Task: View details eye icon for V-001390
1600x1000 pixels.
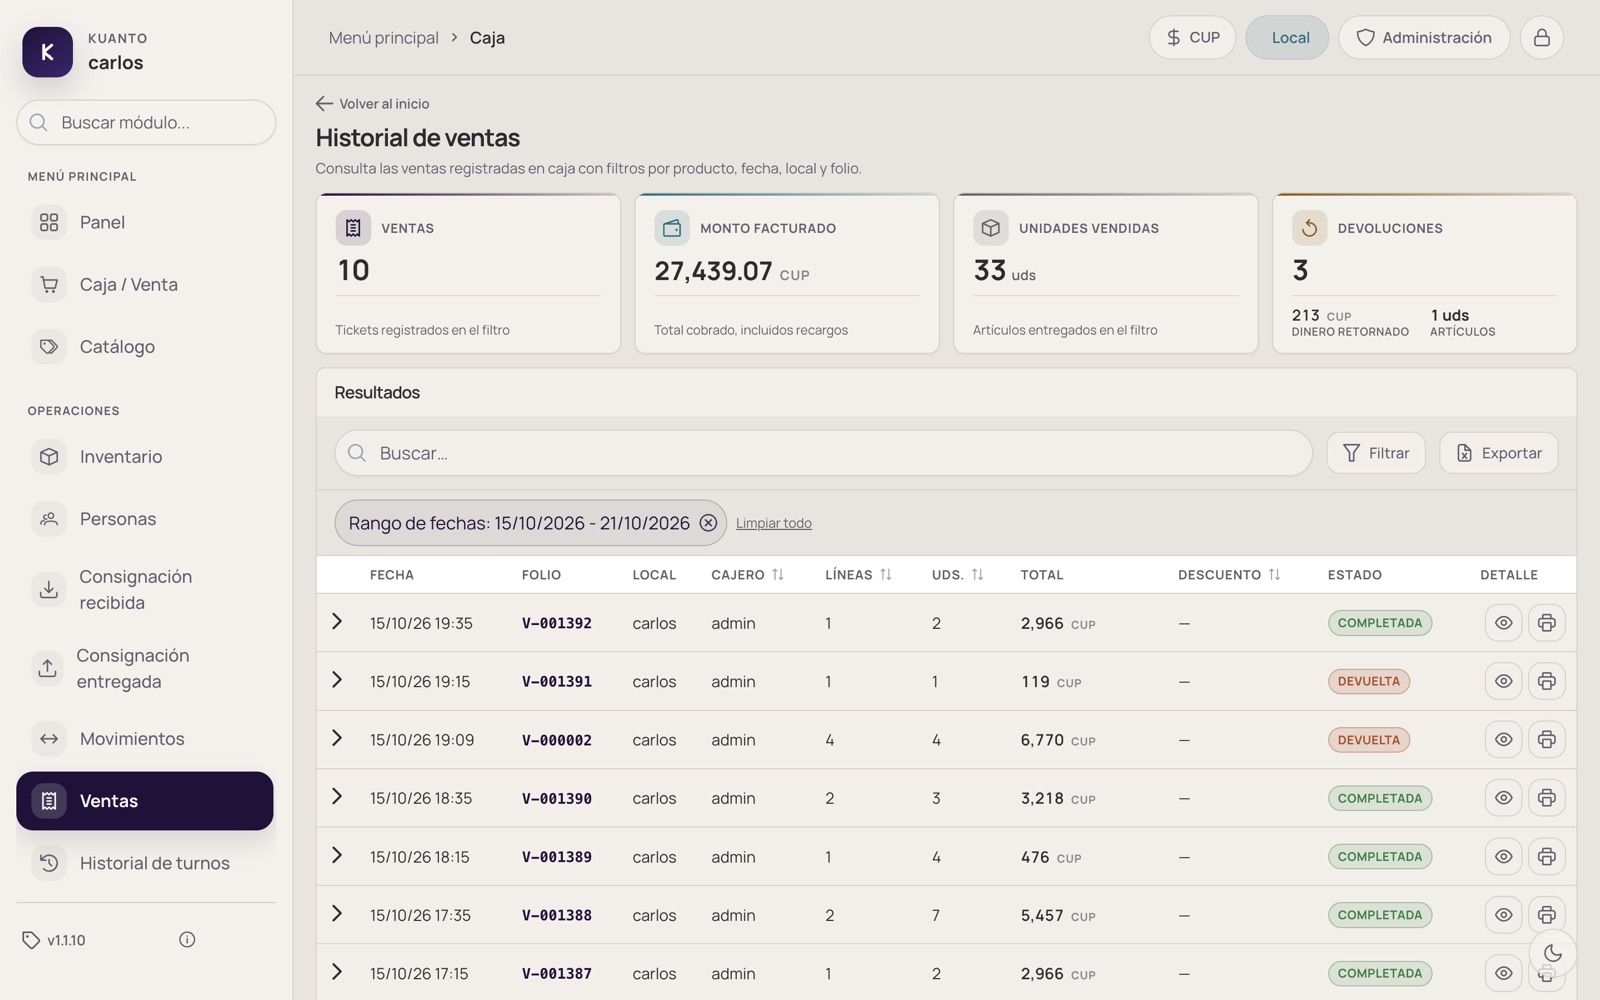Action: click(1503, 798)
